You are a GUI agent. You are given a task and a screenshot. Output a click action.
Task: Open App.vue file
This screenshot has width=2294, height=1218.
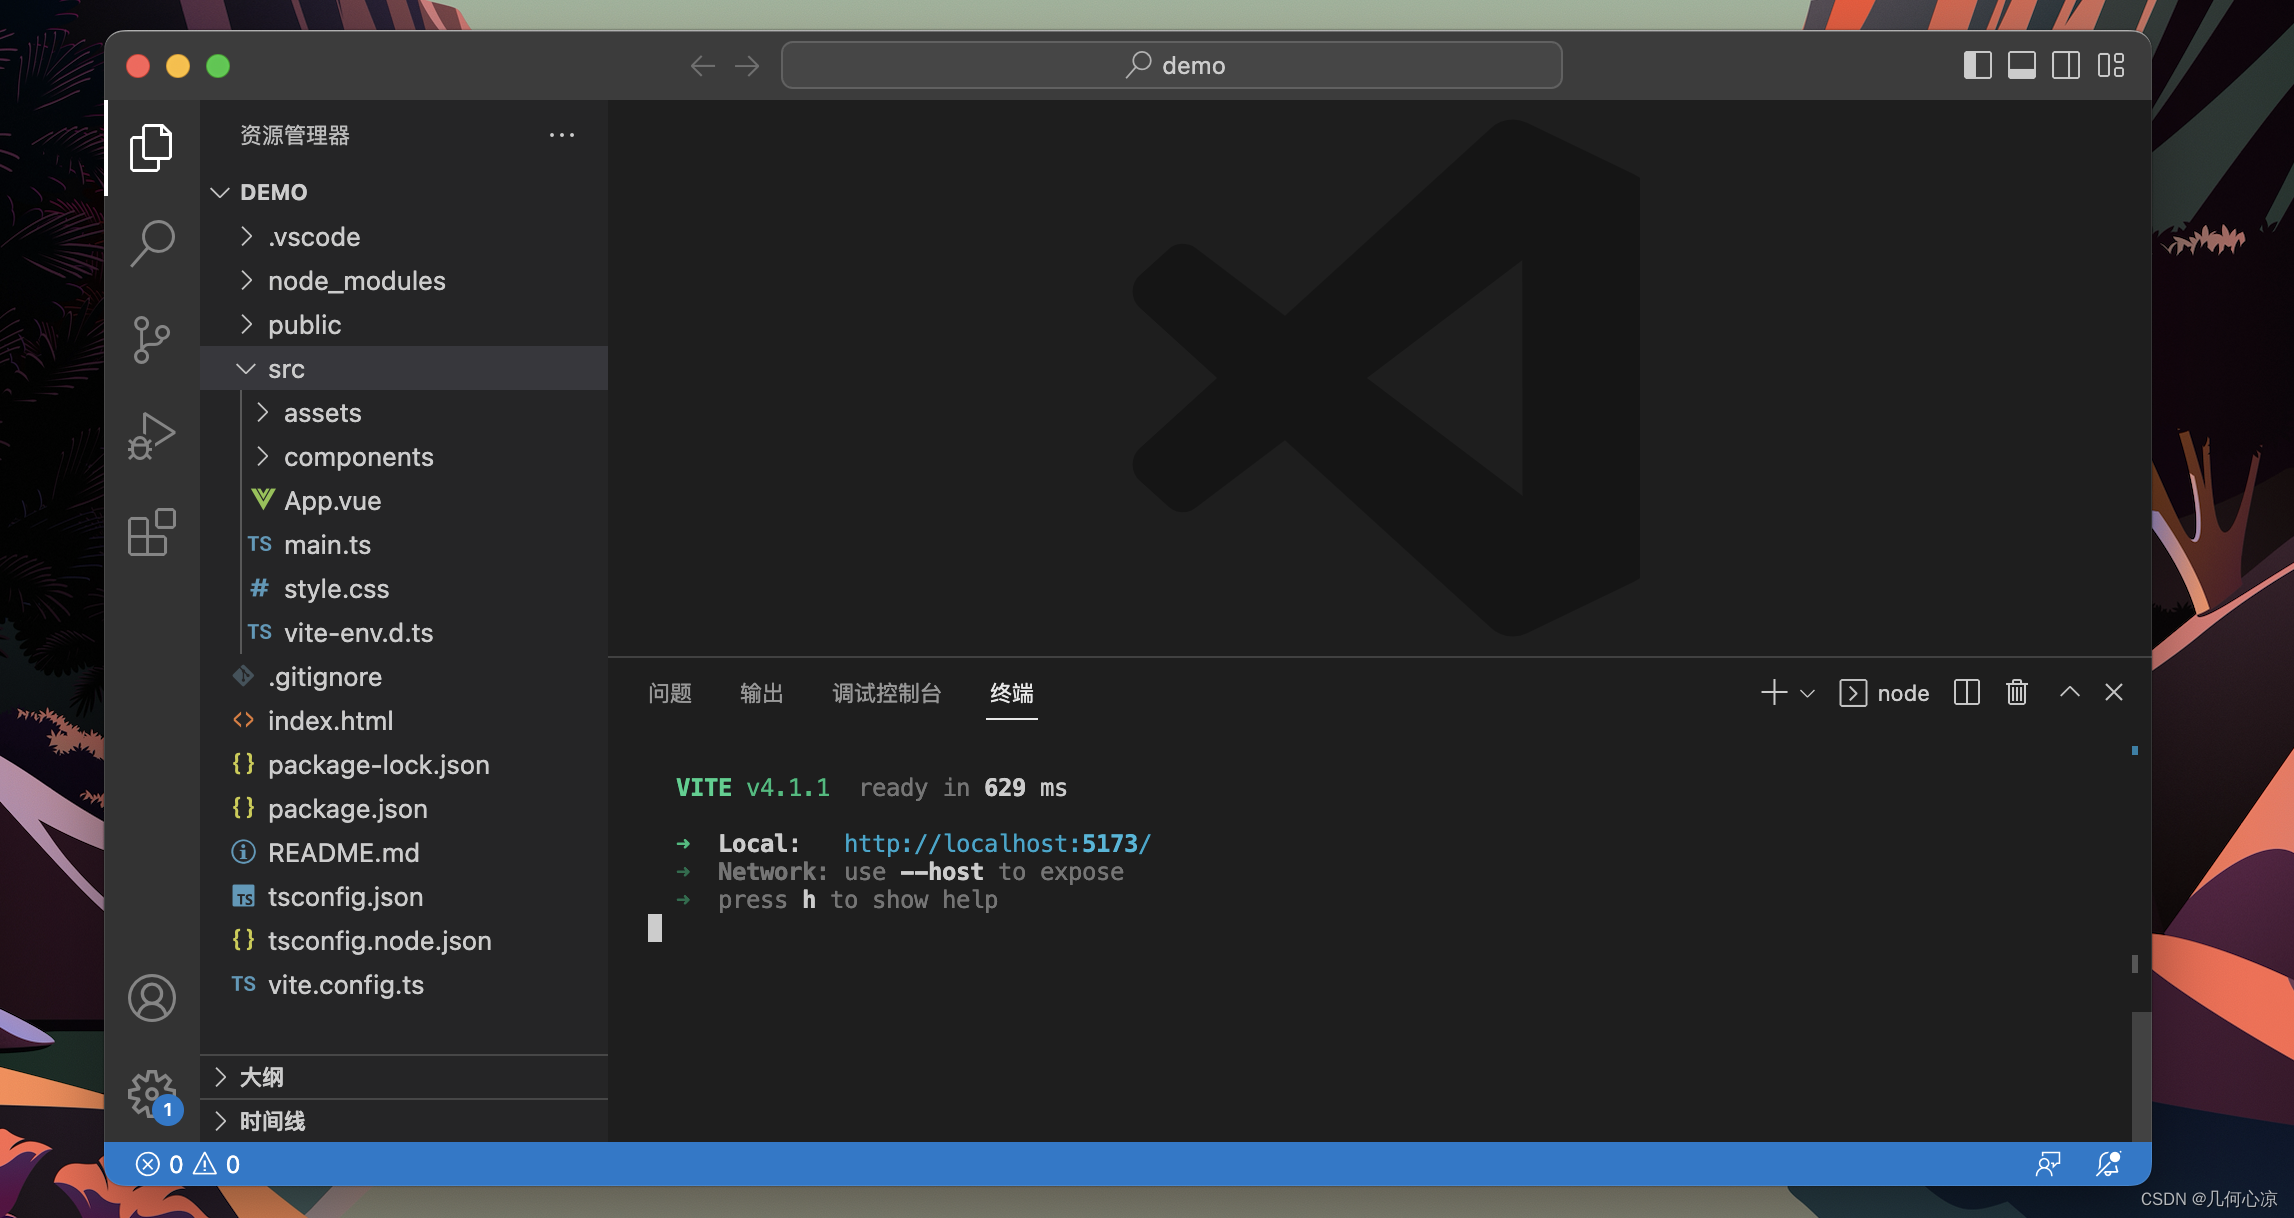404,501
